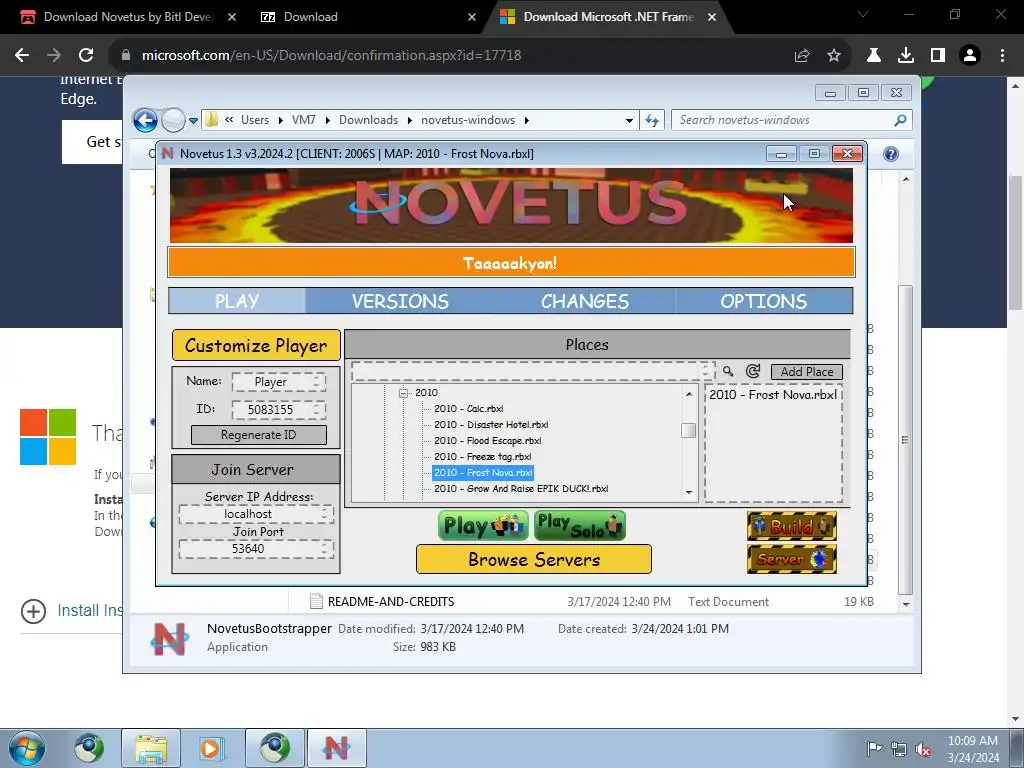The image size is (1024, 768).
Task: Open Windows Media Player taskbar icon
Action: tap(210, 748)
